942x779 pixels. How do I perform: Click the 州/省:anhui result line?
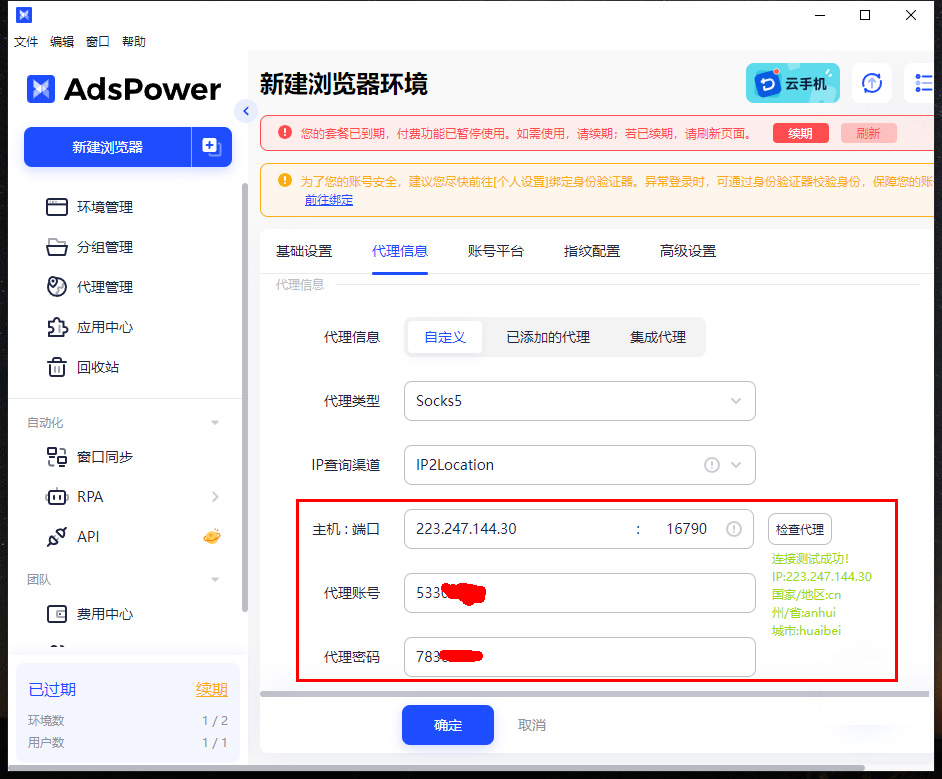pyautogui.click(x=804, y=613)
